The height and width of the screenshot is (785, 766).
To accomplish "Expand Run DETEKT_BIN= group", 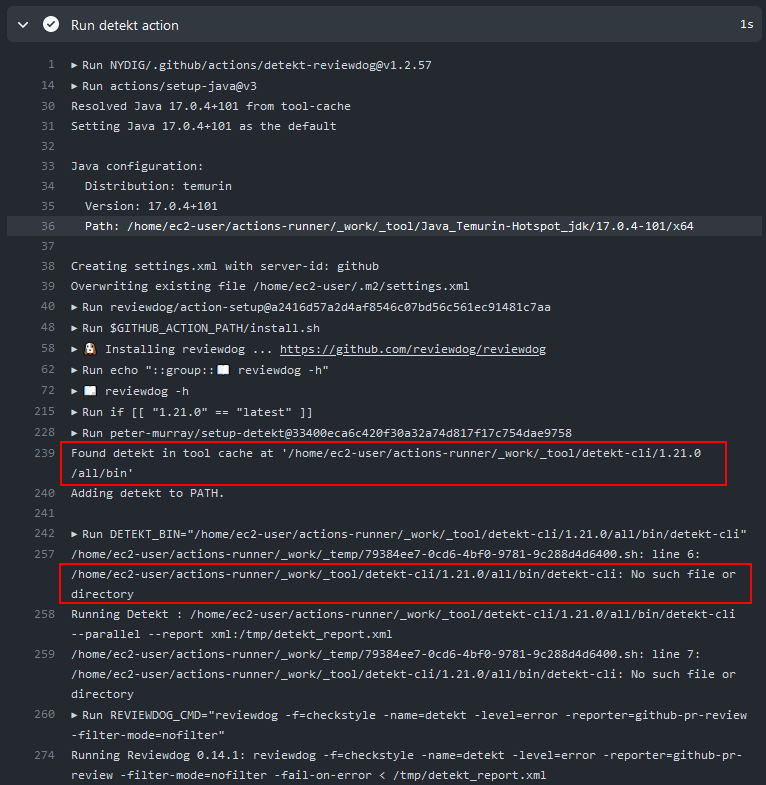I will point(74,534).
